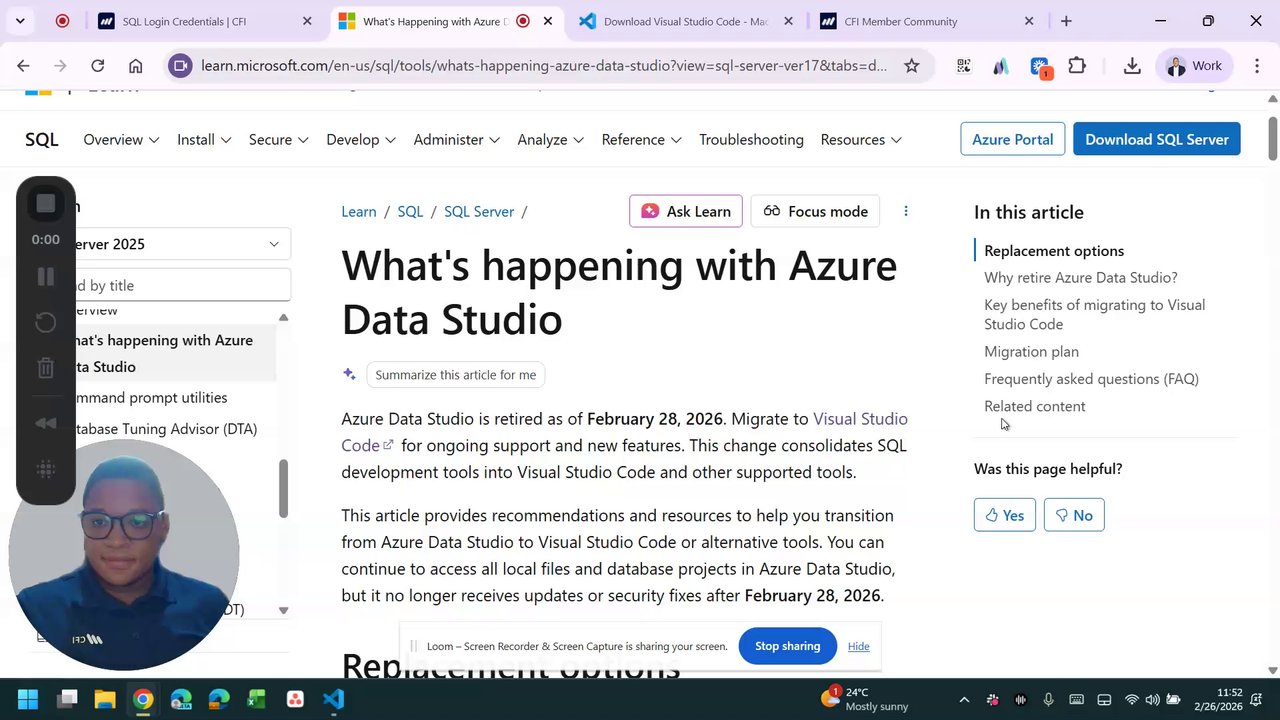The width and height of the screenshot is (1280, 720).
Task: Click the article's three-dot more options
Action: (x=906, y=211)
